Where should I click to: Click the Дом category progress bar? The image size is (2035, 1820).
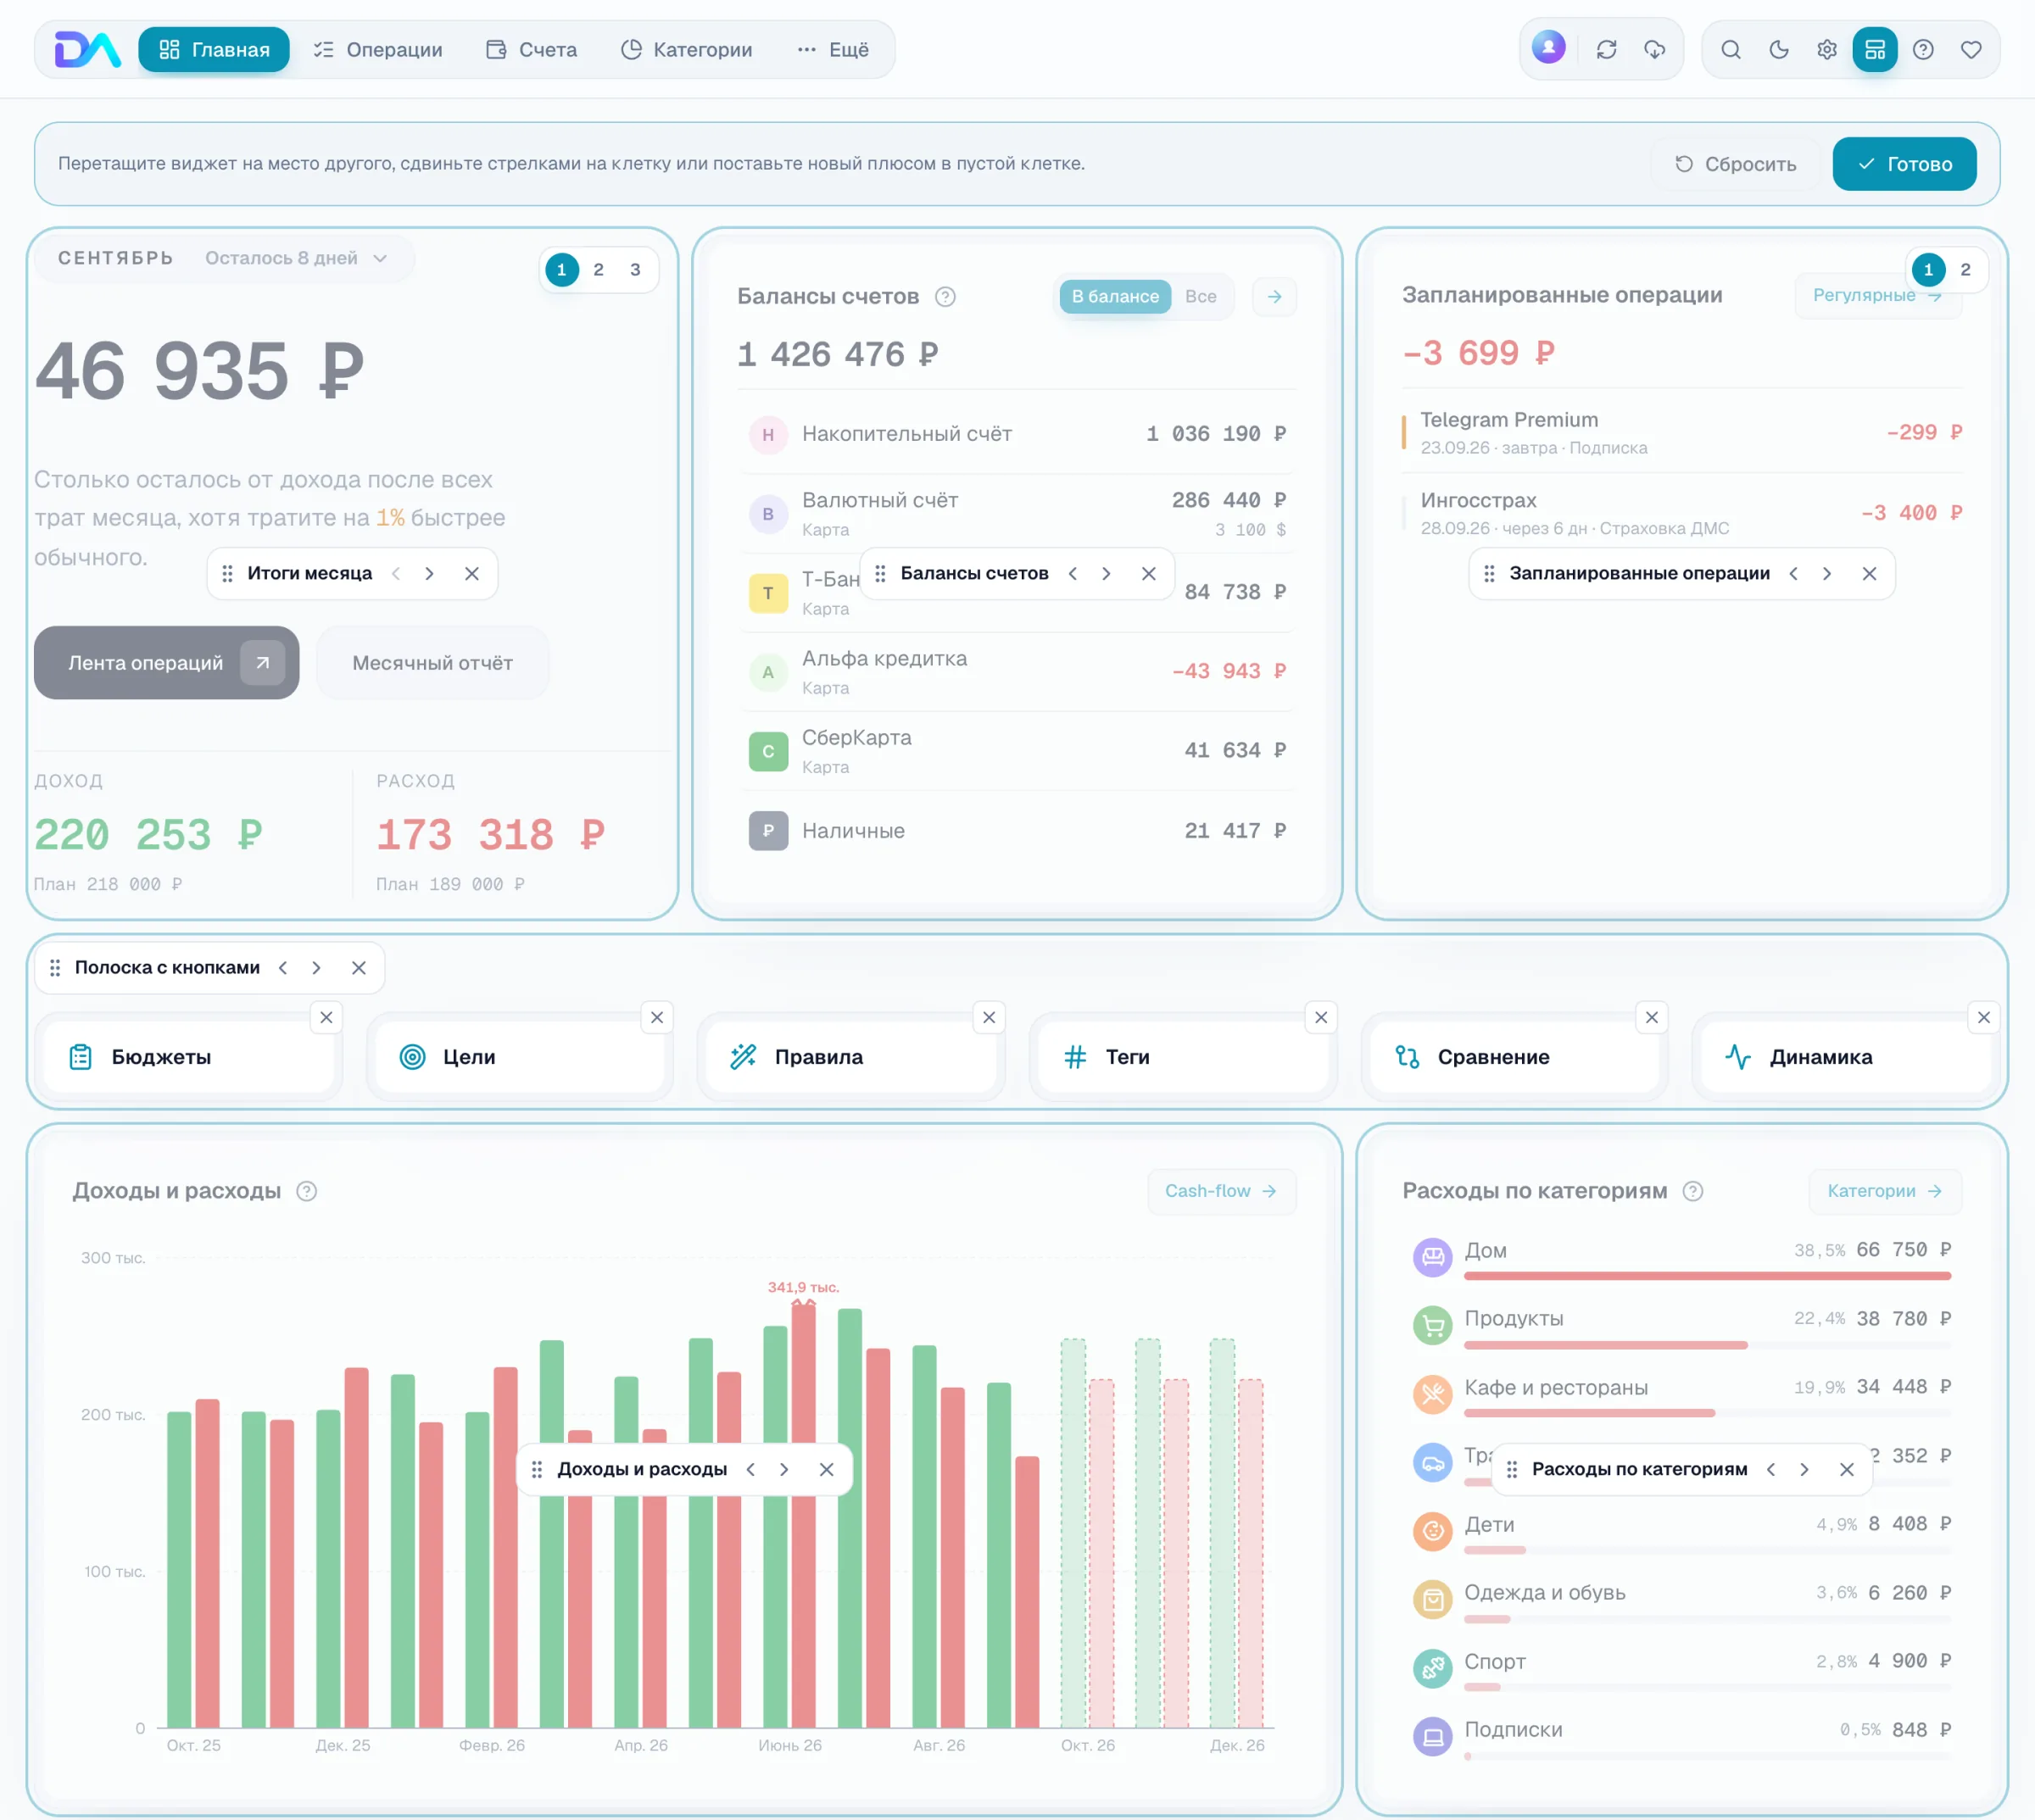(x=1707, y=1276)
